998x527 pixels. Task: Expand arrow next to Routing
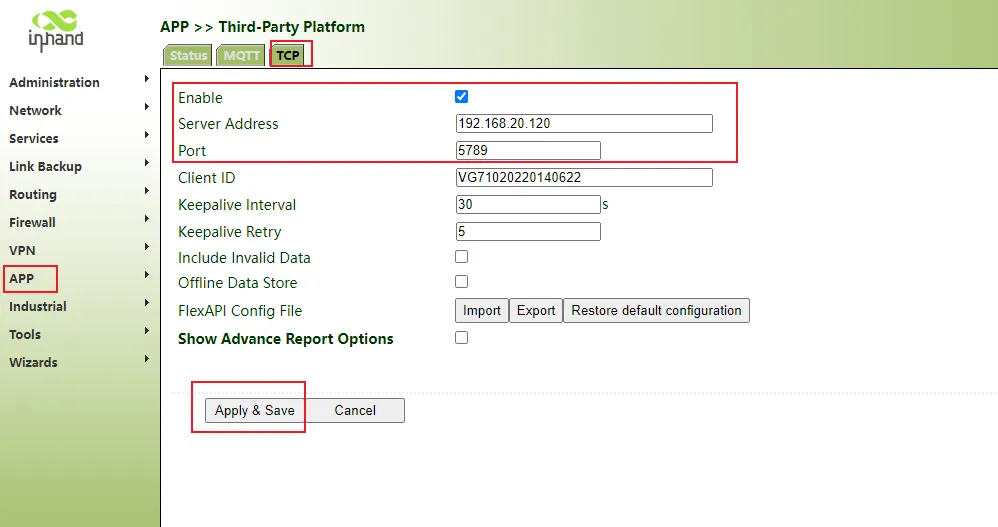tap(147, 191)
